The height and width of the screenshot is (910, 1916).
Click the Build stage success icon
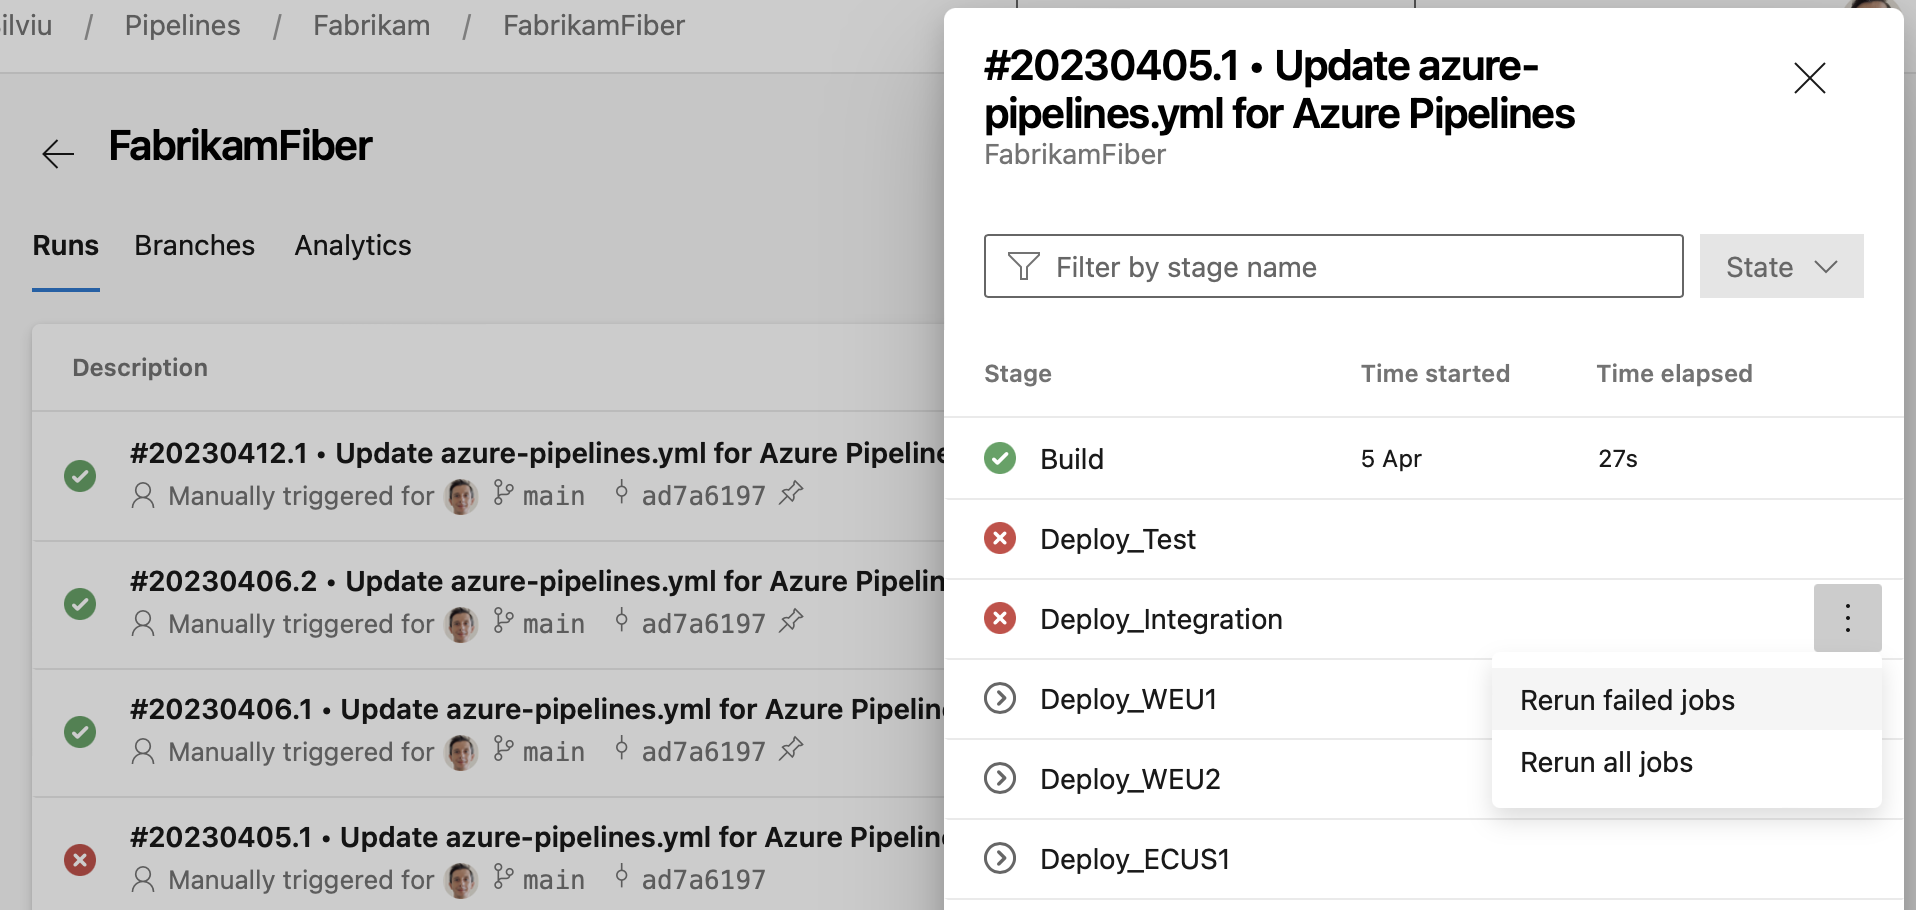999,458
